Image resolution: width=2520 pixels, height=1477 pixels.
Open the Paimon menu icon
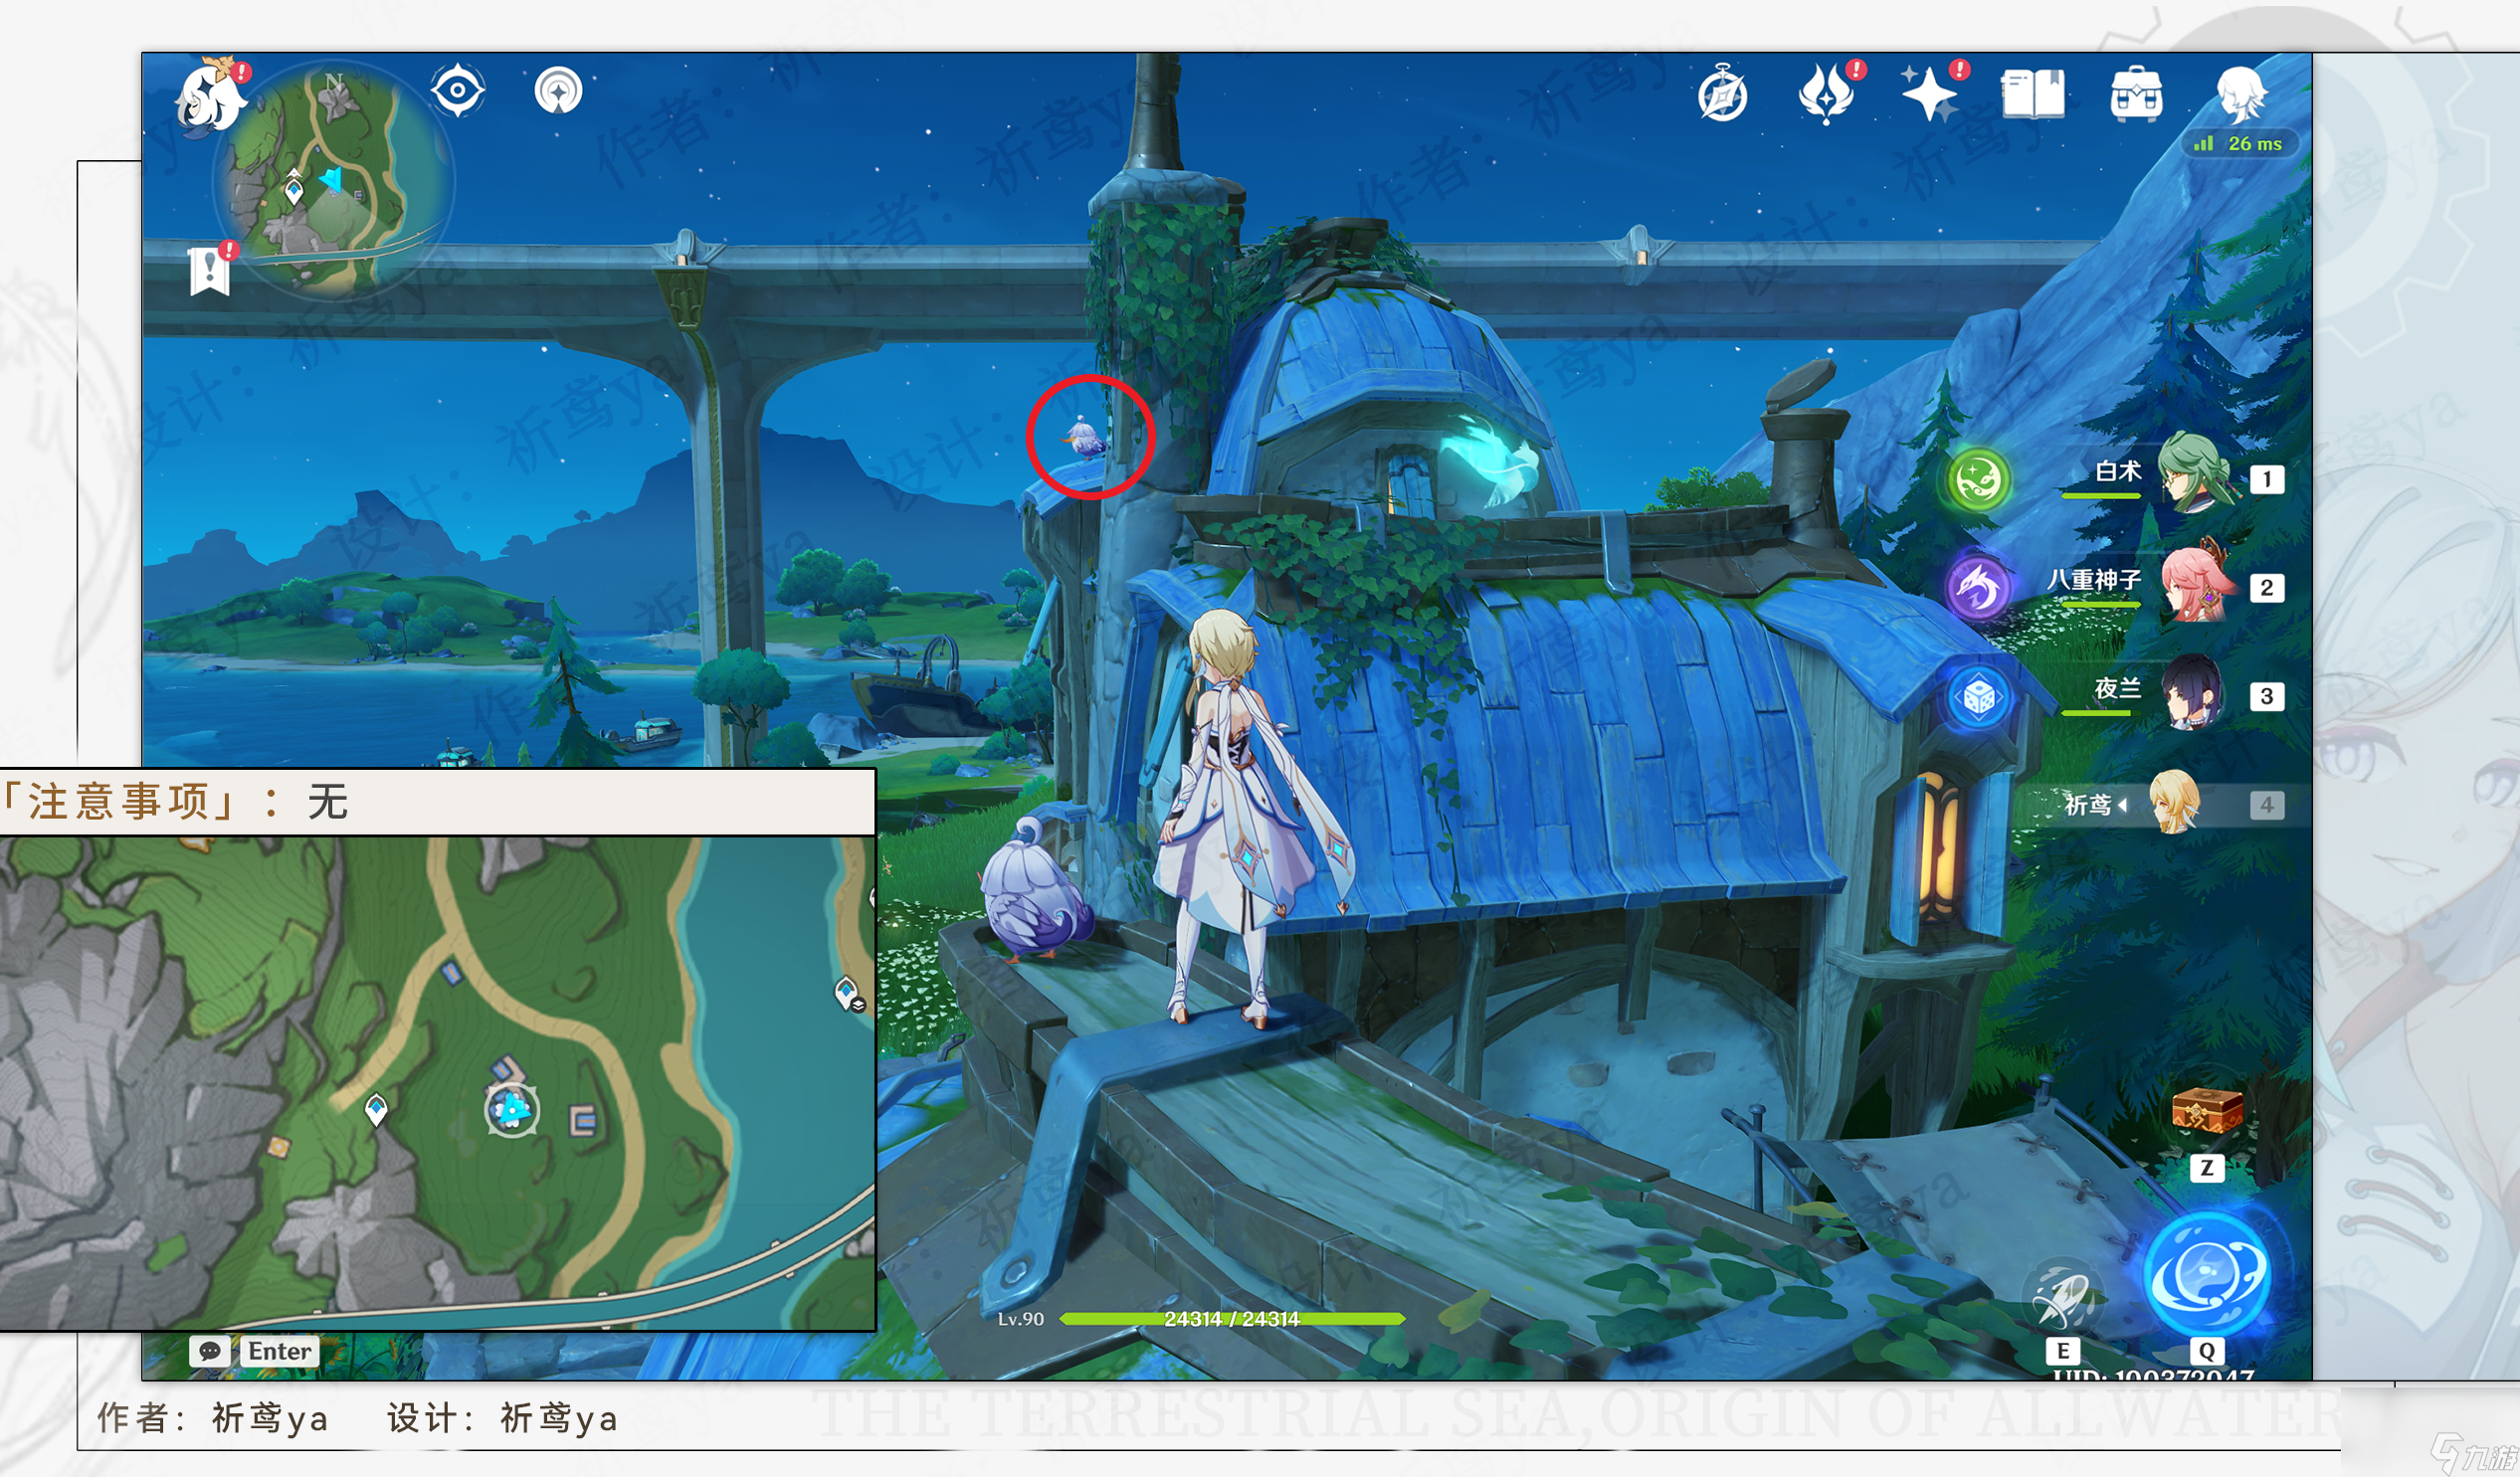(211, 97)
